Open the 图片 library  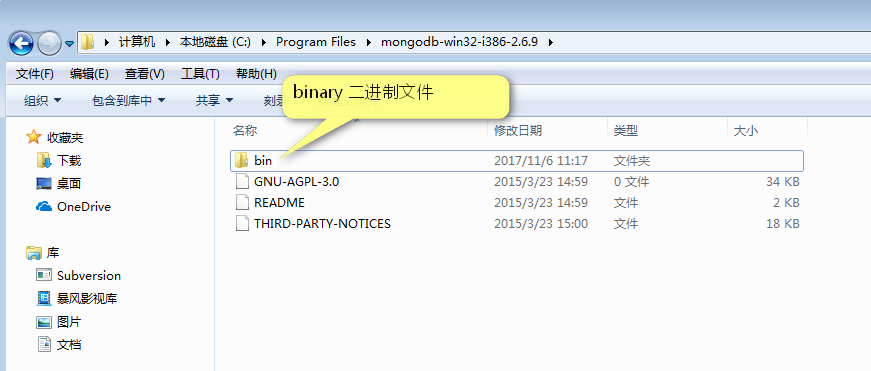point(69,322)
